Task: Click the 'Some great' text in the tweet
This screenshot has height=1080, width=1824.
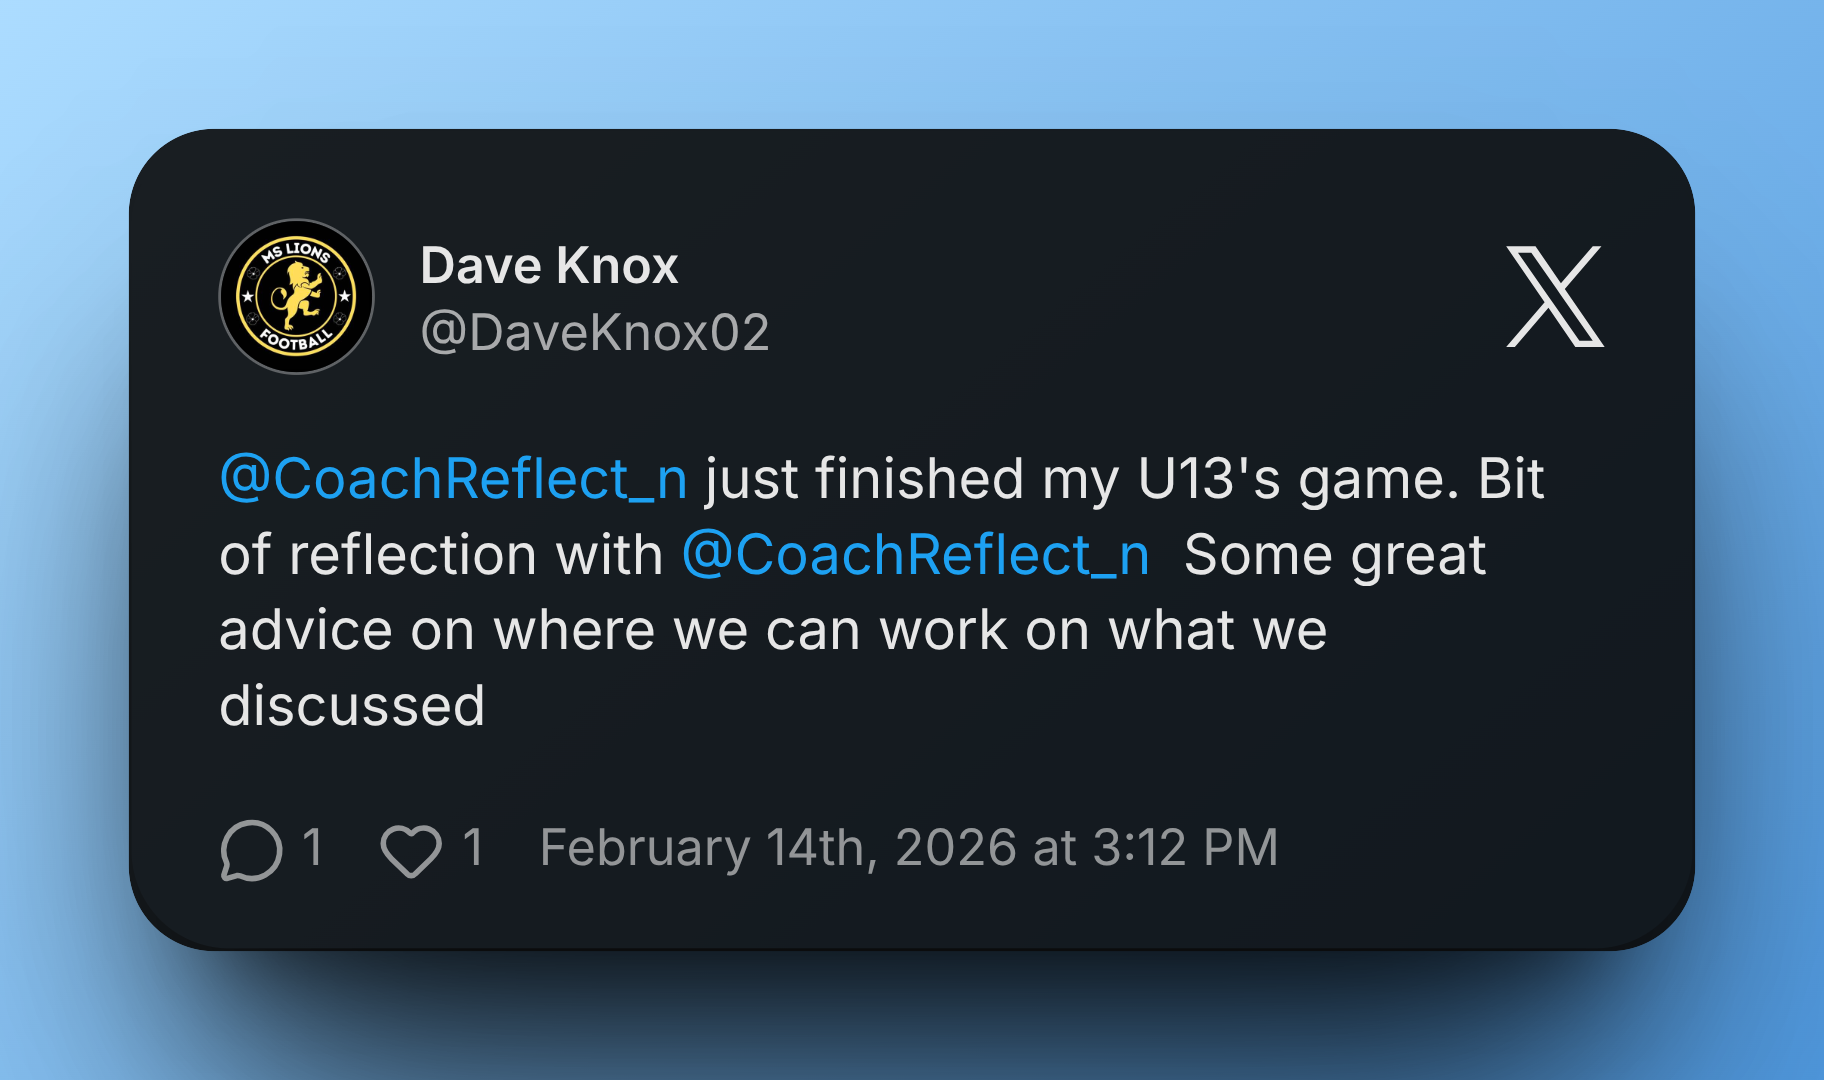Action: (x=1334, y=554)
